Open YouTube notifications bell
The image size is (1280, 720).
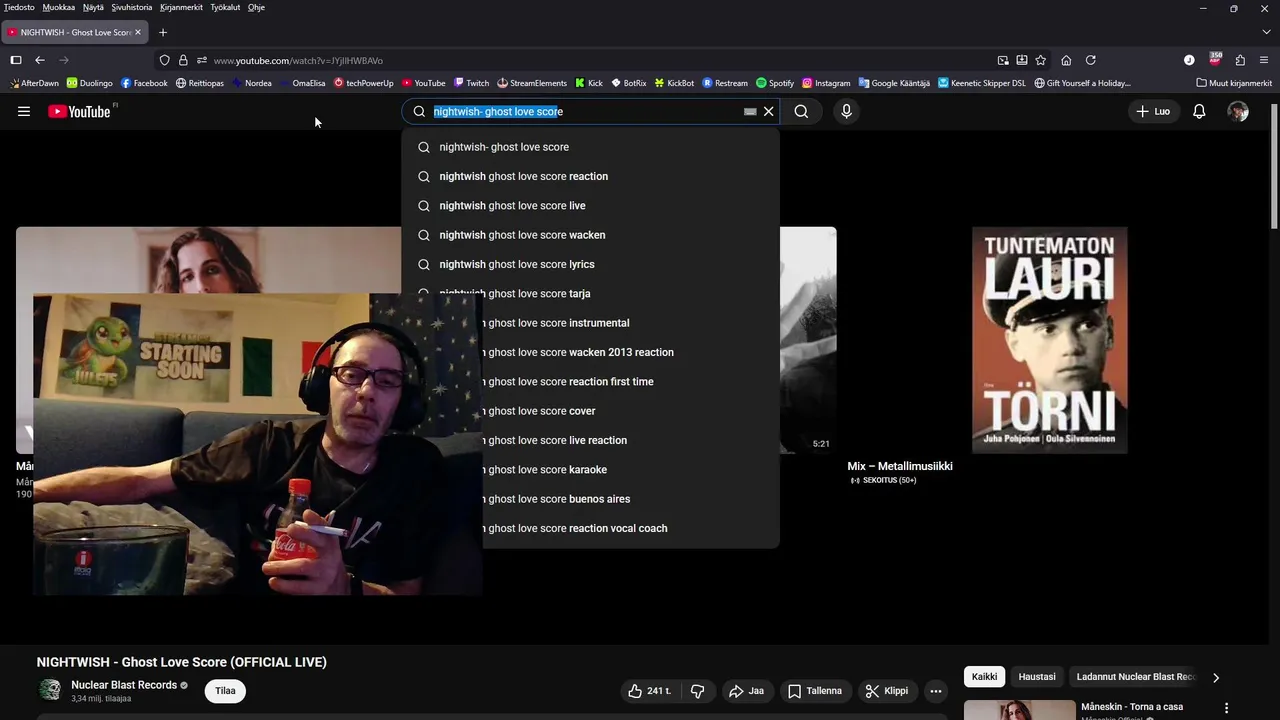point(1199,112)
